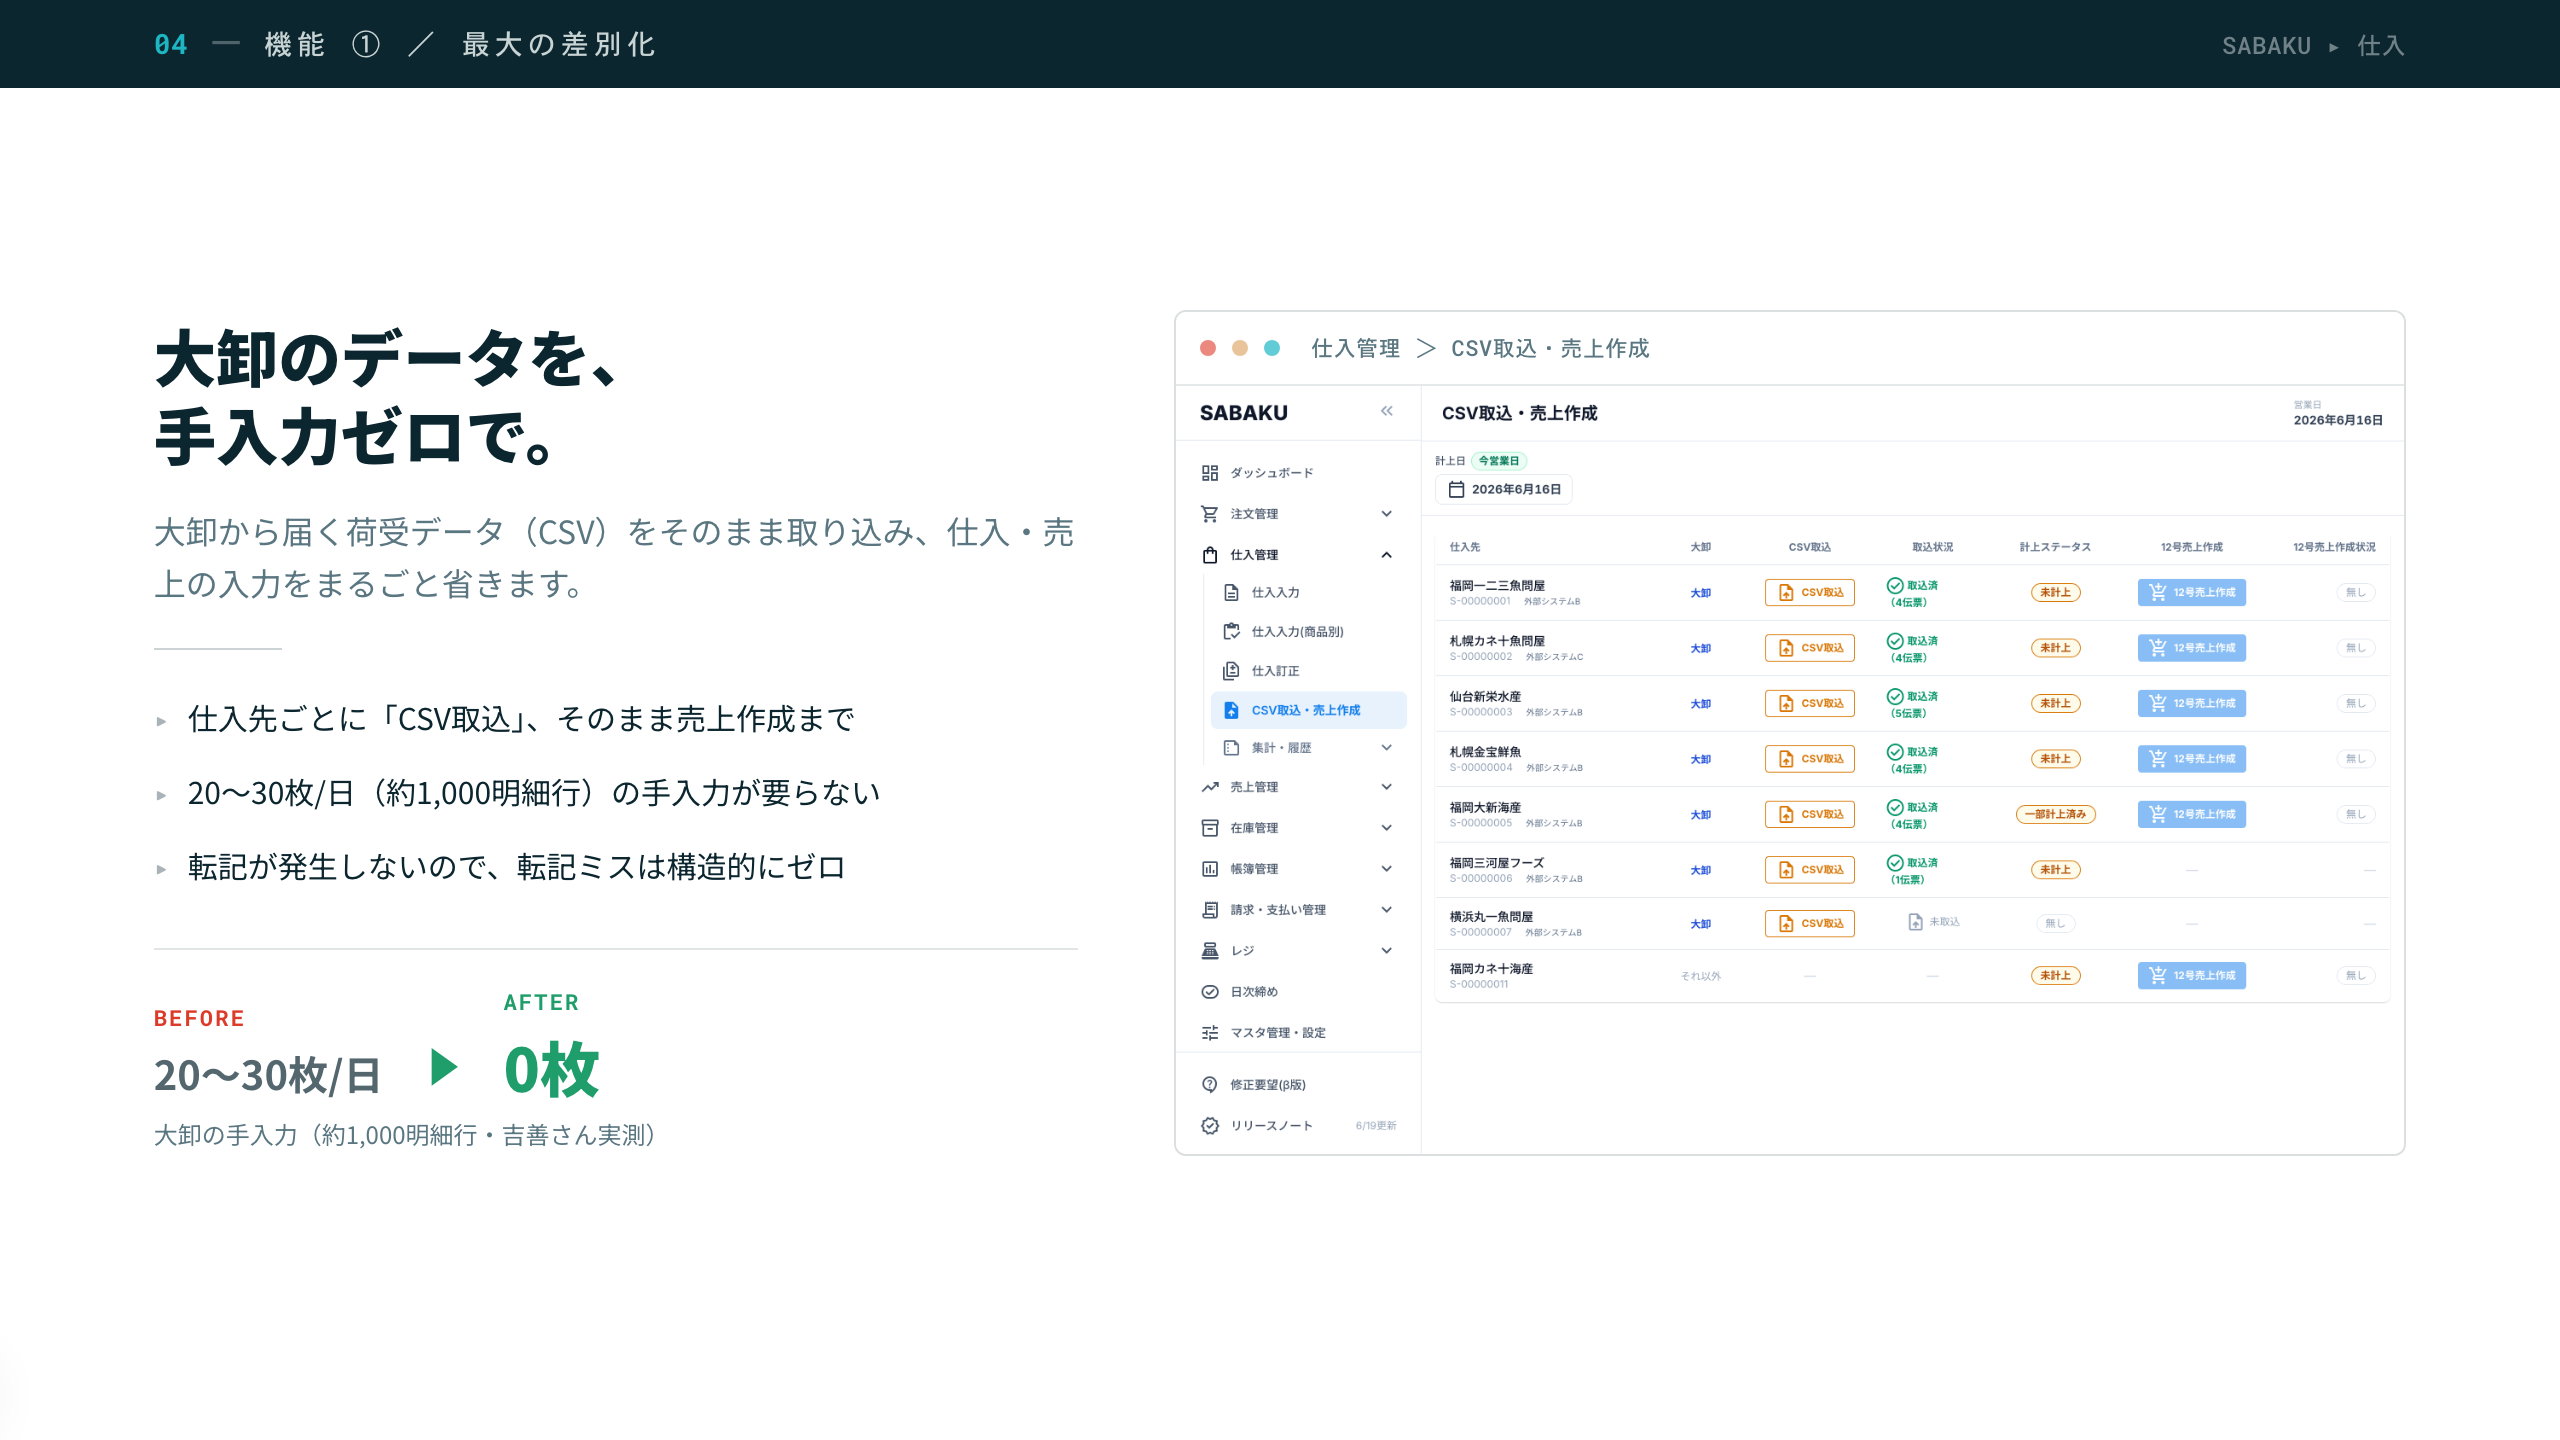This screenshot has height=1440, width=2560.
Task: Expand the 請求・支払い管理 chevron
Action: [x=1387, y=910]
